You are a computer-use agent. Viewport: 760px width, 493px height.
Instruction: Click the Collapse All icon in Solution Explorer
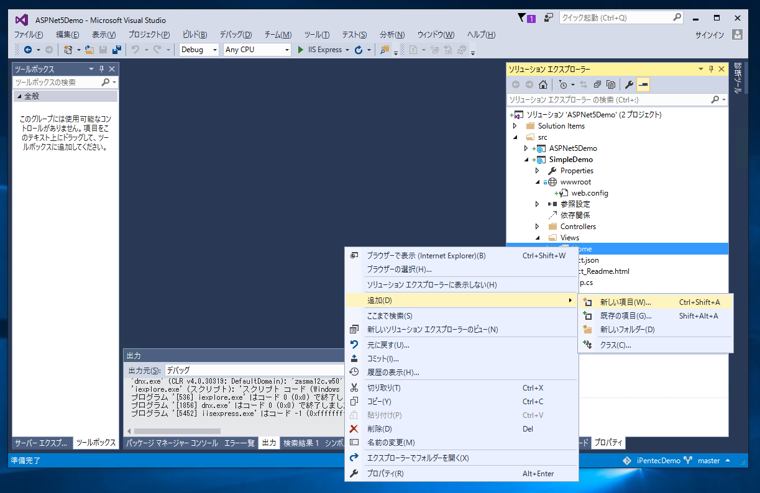coord(597,84)
